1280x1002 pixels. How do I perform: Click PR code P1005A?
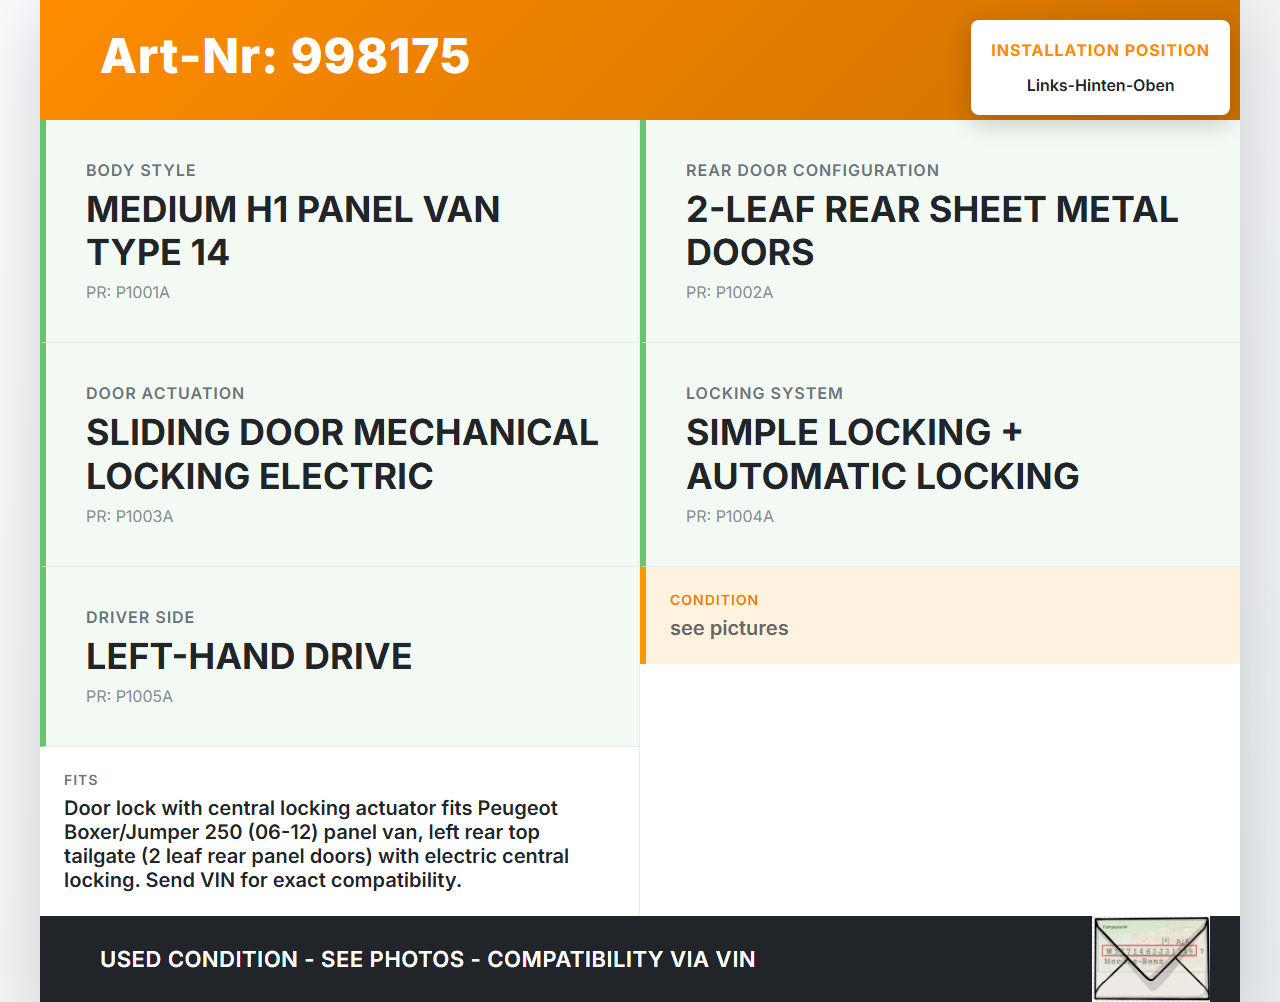tap(129, 697)
